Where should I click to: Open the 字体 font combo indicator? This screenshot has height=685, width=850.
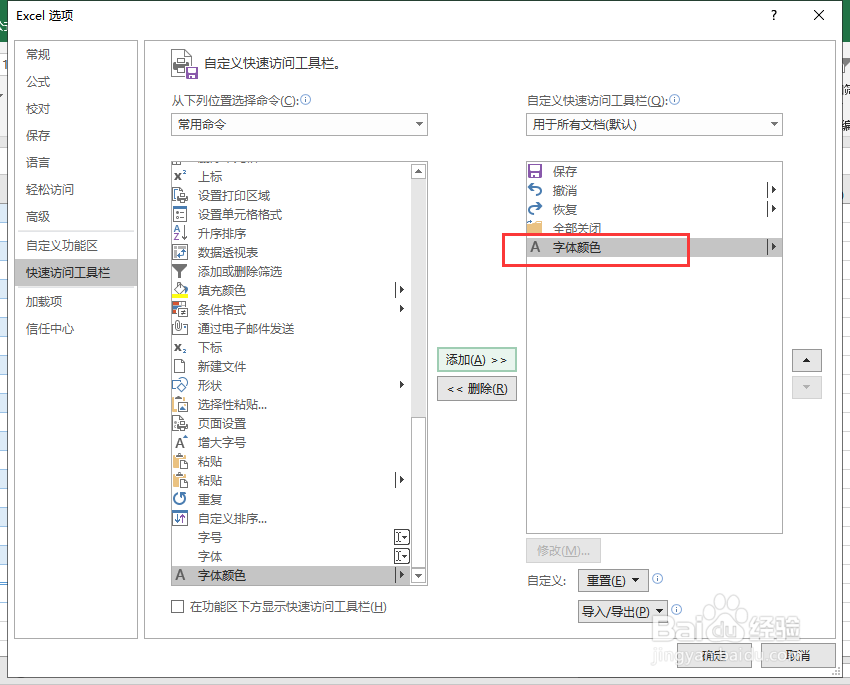[x=402, y=556]
